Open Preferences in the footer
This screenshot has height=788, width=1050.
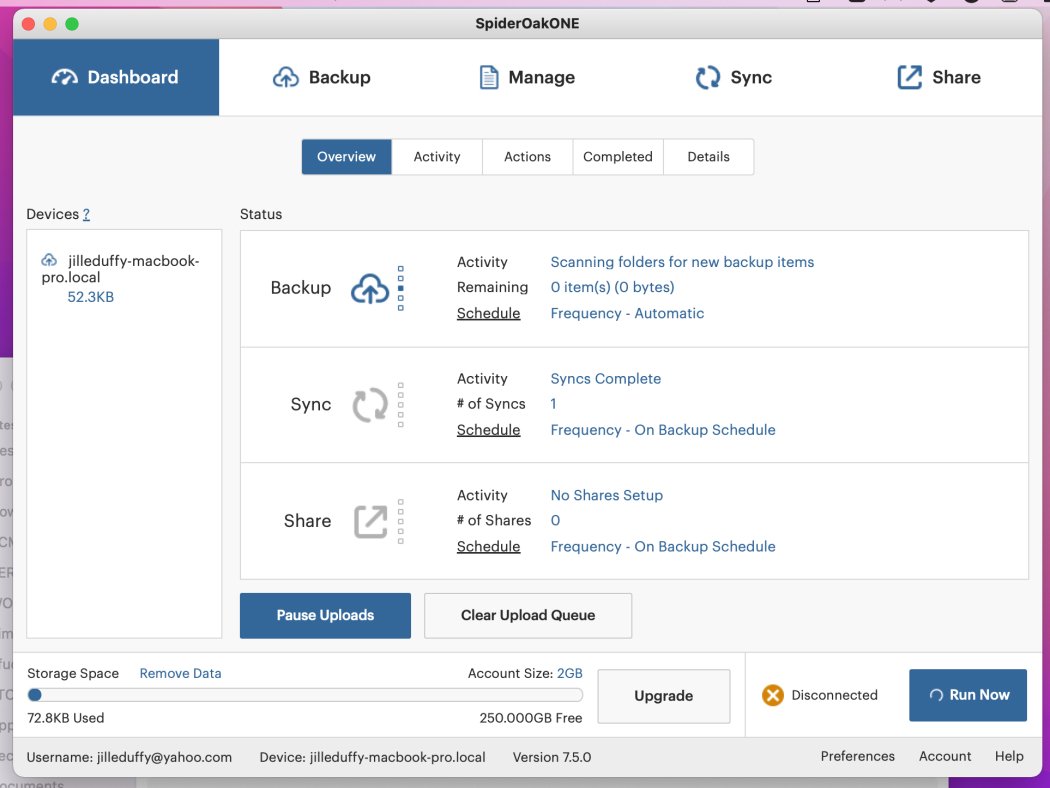[x=858, y=756]
